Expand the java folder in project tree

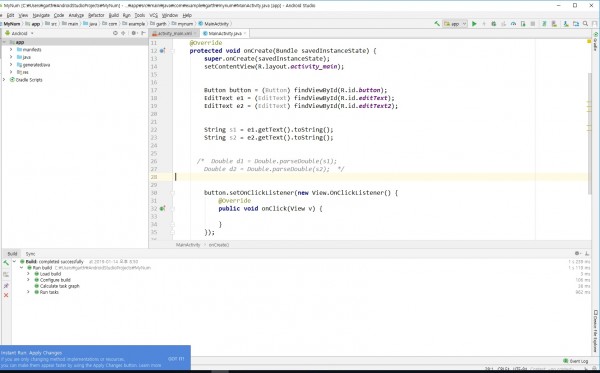11,57
